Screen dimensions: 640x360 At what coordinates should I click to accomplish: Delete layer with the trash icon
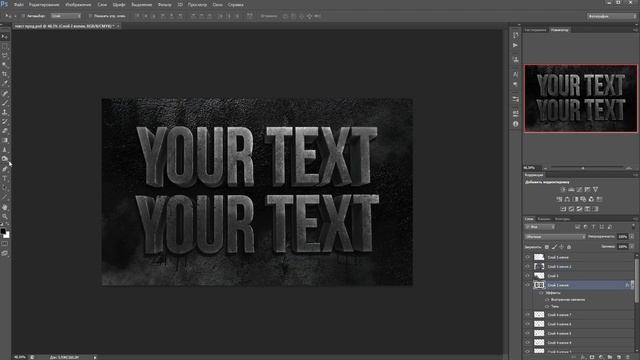click(628, 357)
